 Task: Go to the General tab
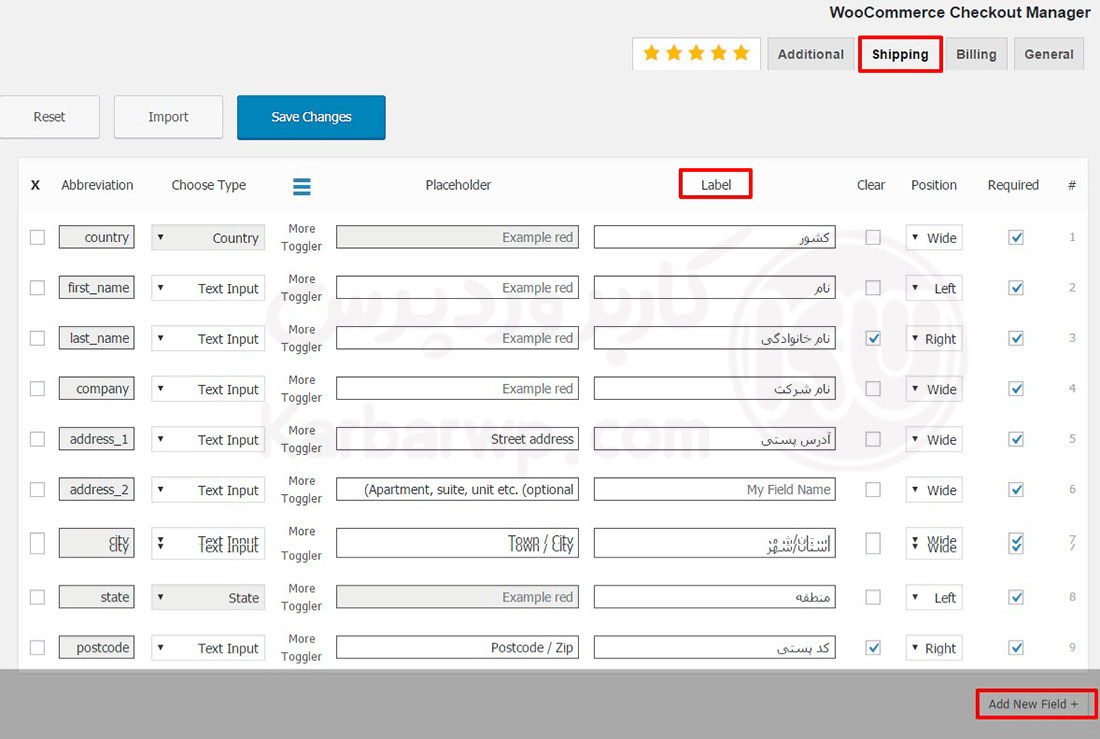pyautogui.click(x=1049, y=54)
